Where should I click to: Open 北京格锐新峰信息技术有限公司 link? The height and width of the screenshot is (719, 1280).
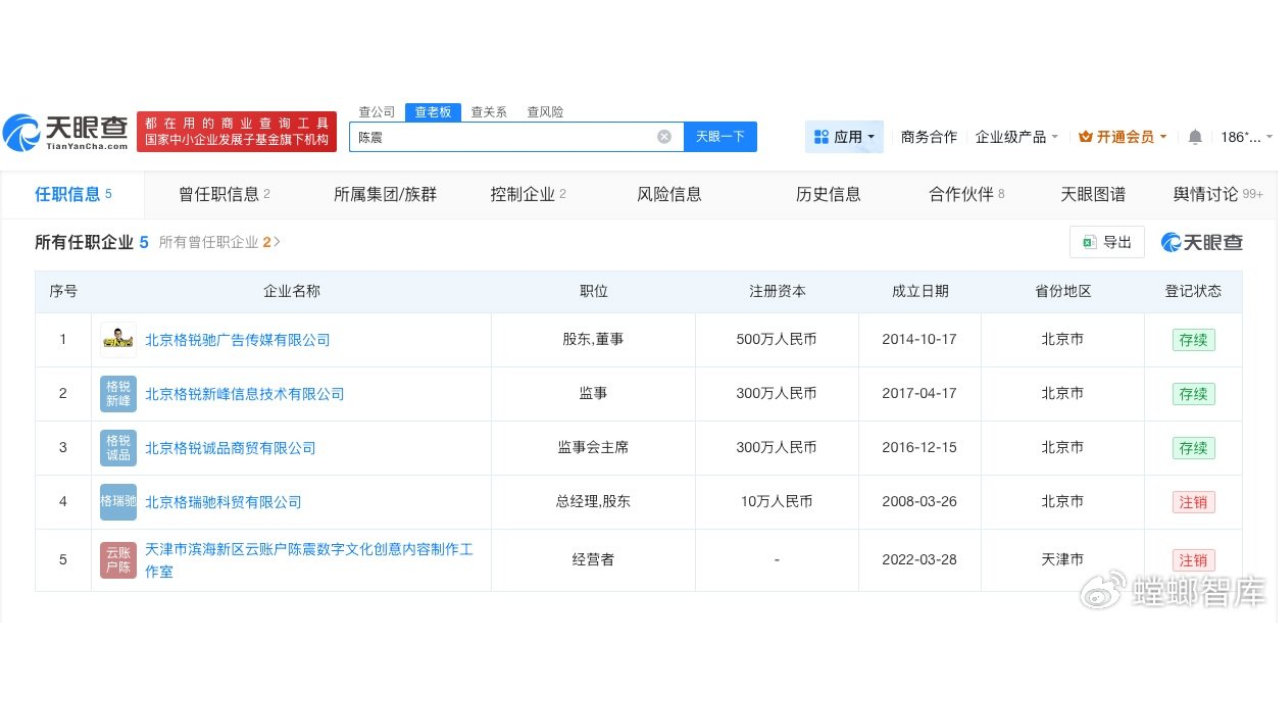tap(244, 394)
